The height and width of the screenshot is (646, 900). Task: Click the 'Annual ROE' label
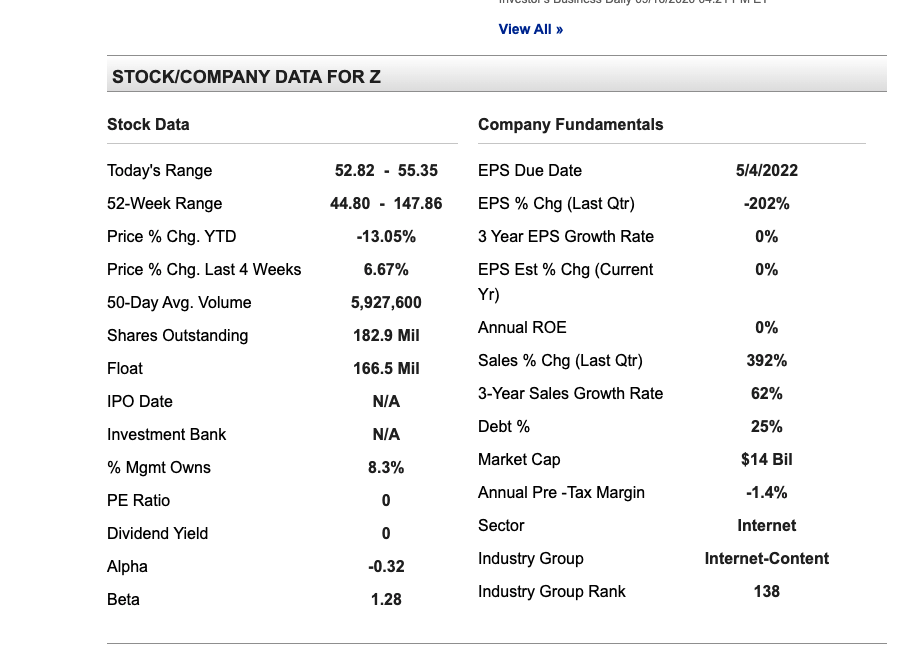522,327
